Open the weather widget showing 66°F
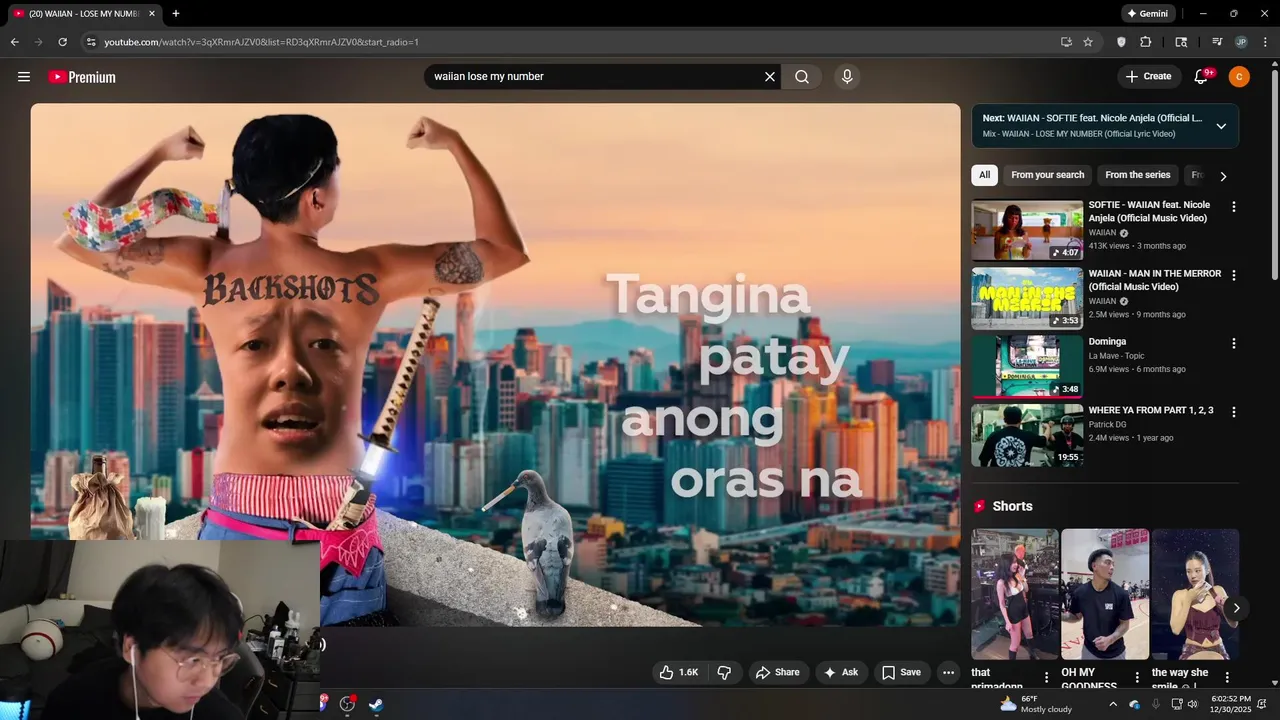Image resolution: width=1280 pixels, height=720 pixels. [x=1035, y=704]
